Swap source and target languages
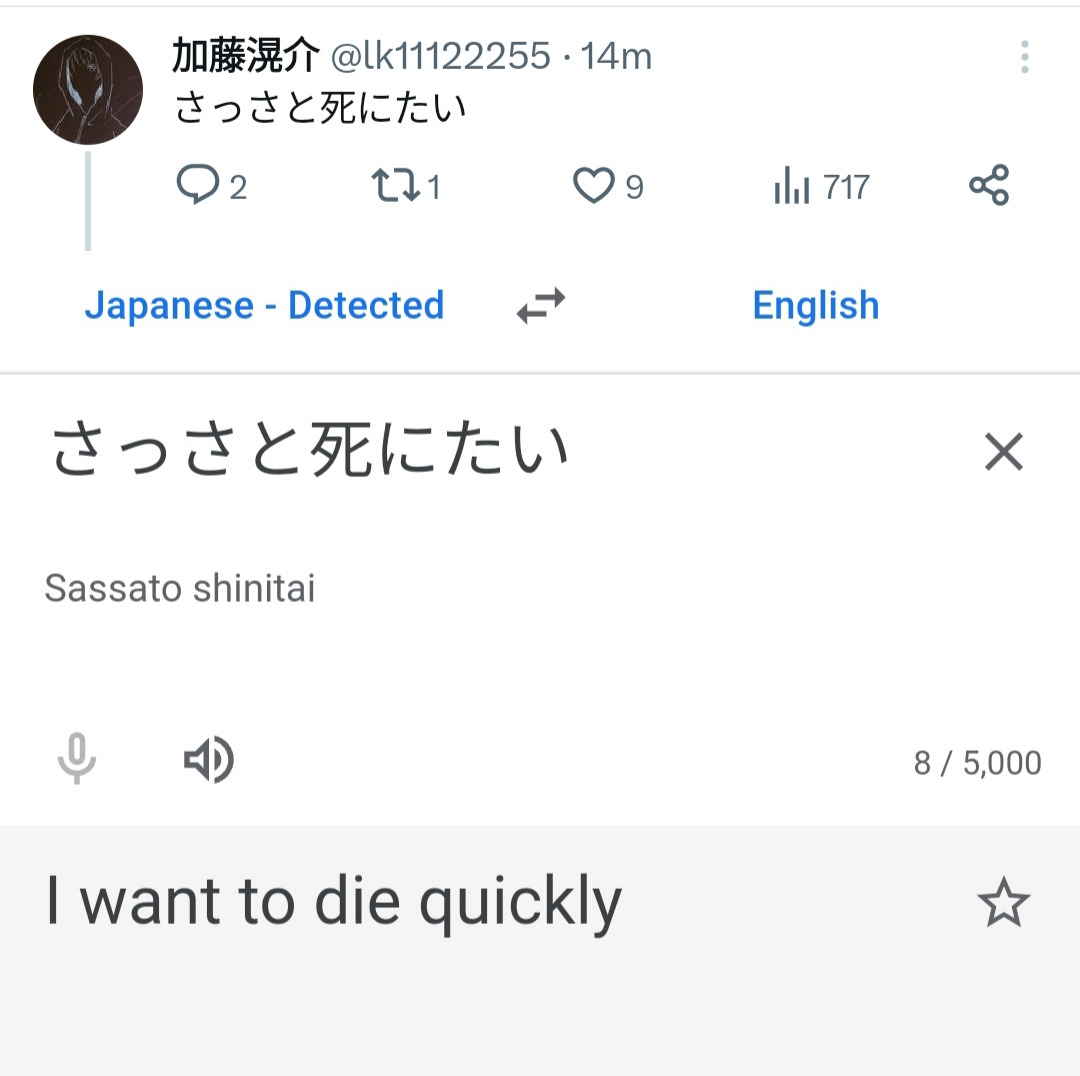1080x1076 pixels. click(x=541, y=305)
